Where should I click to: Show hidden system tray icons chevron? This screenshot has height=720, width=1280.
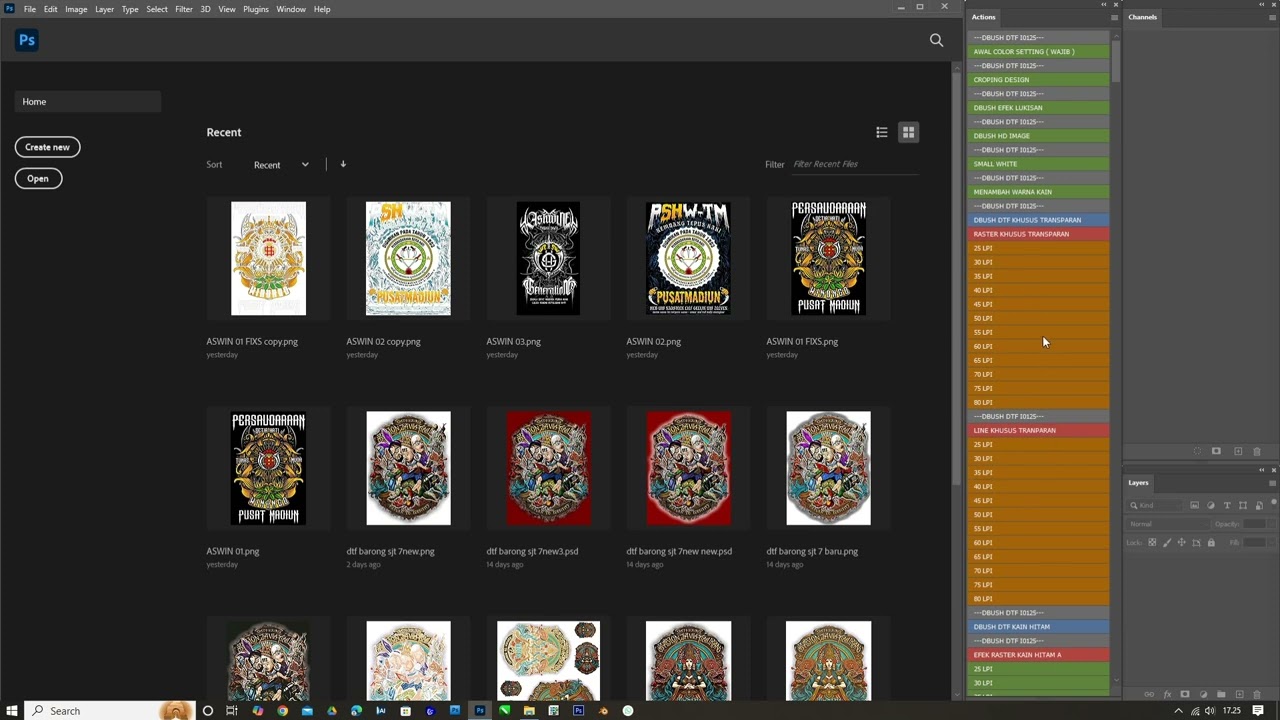pos(1178,711)
